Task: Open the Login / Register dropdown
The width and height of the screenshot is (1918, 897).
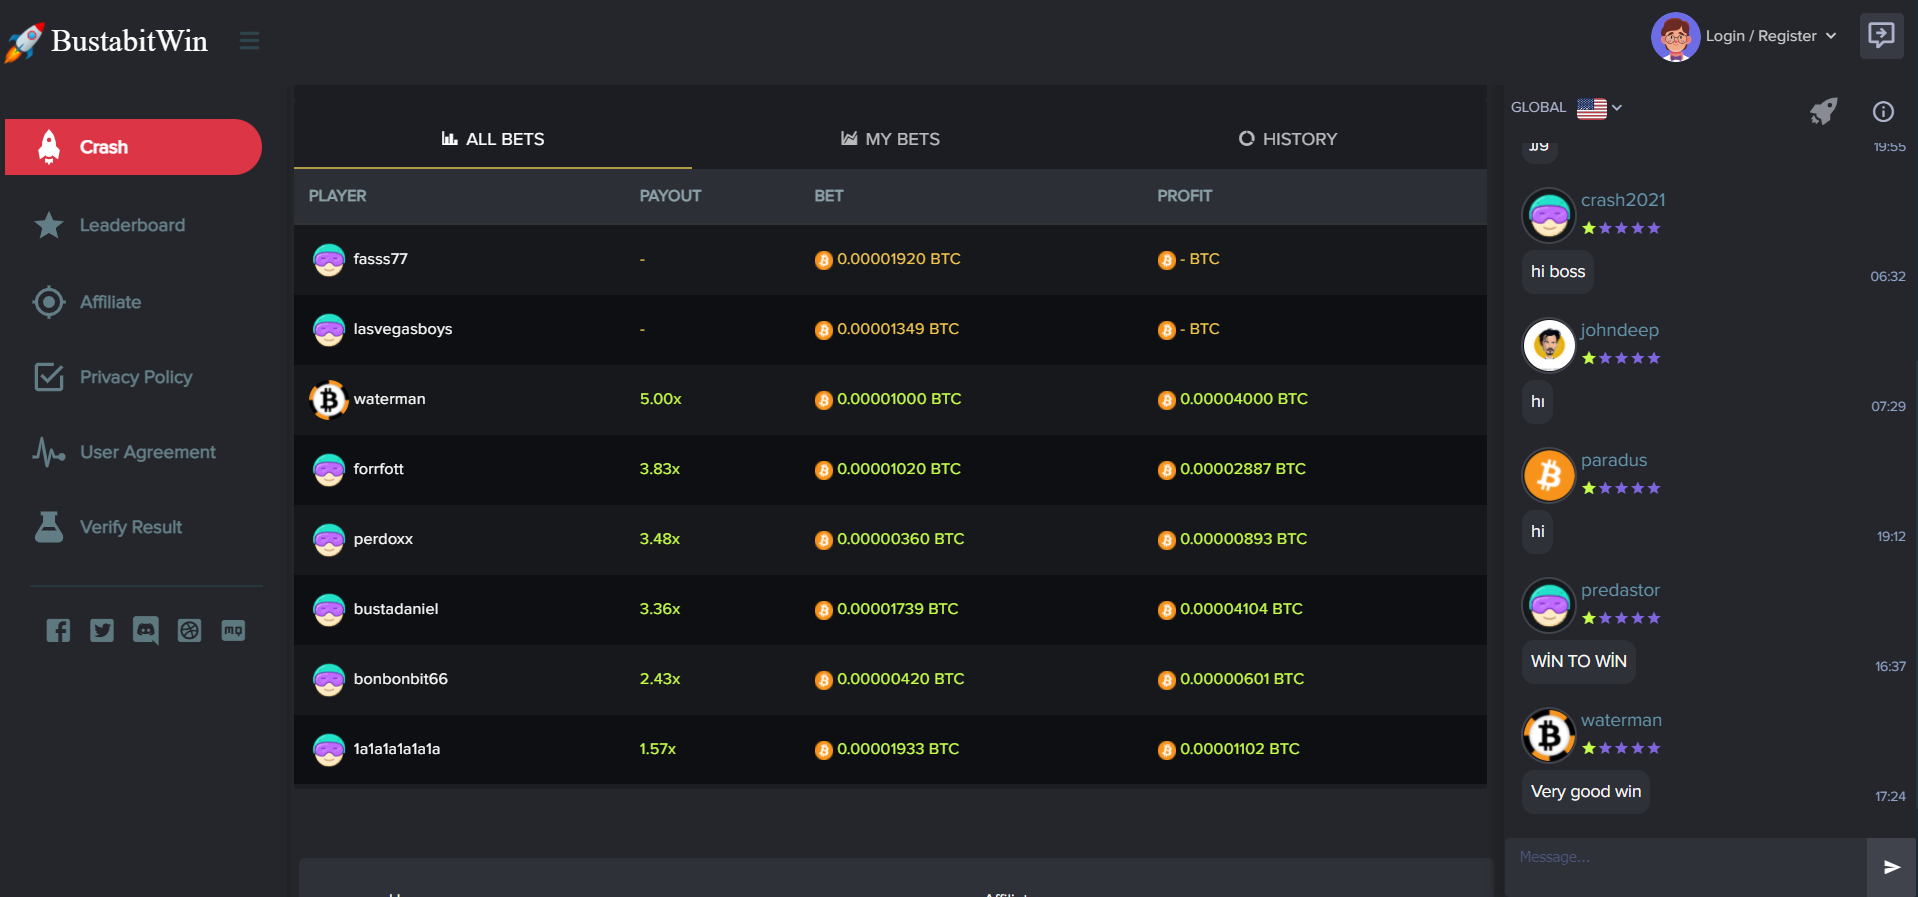Action: click(1771, 36)
